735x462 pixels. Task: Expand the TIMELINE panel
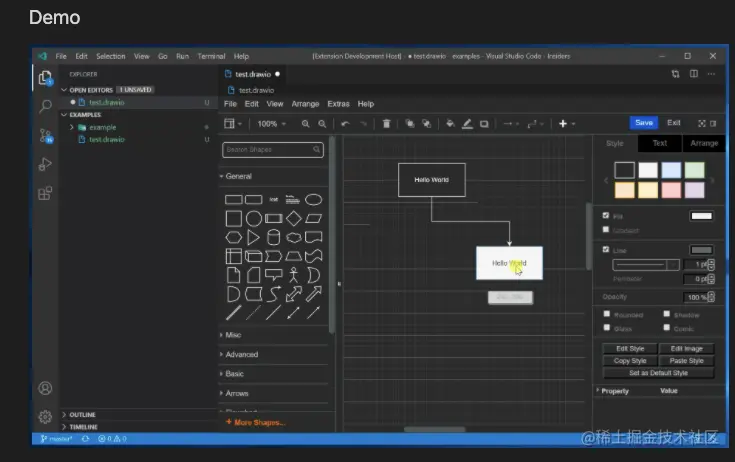tap(83, 427)
